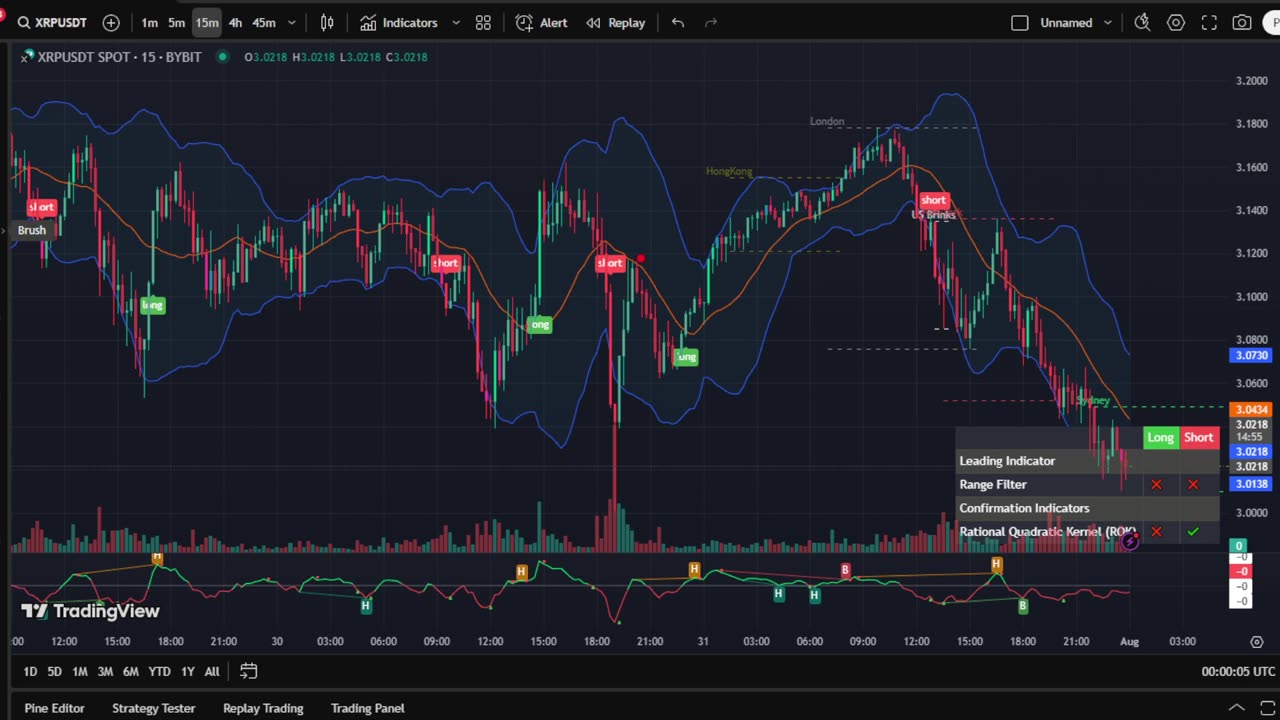Set date range to 1M
1280x720 pixels.
(x=80, y=671)
